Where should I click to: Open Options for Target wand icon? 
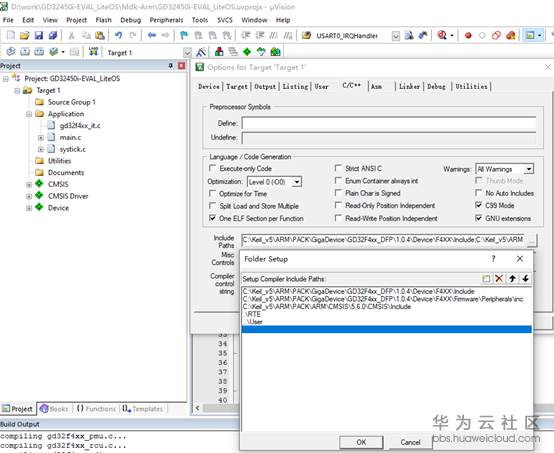point(201,52)
